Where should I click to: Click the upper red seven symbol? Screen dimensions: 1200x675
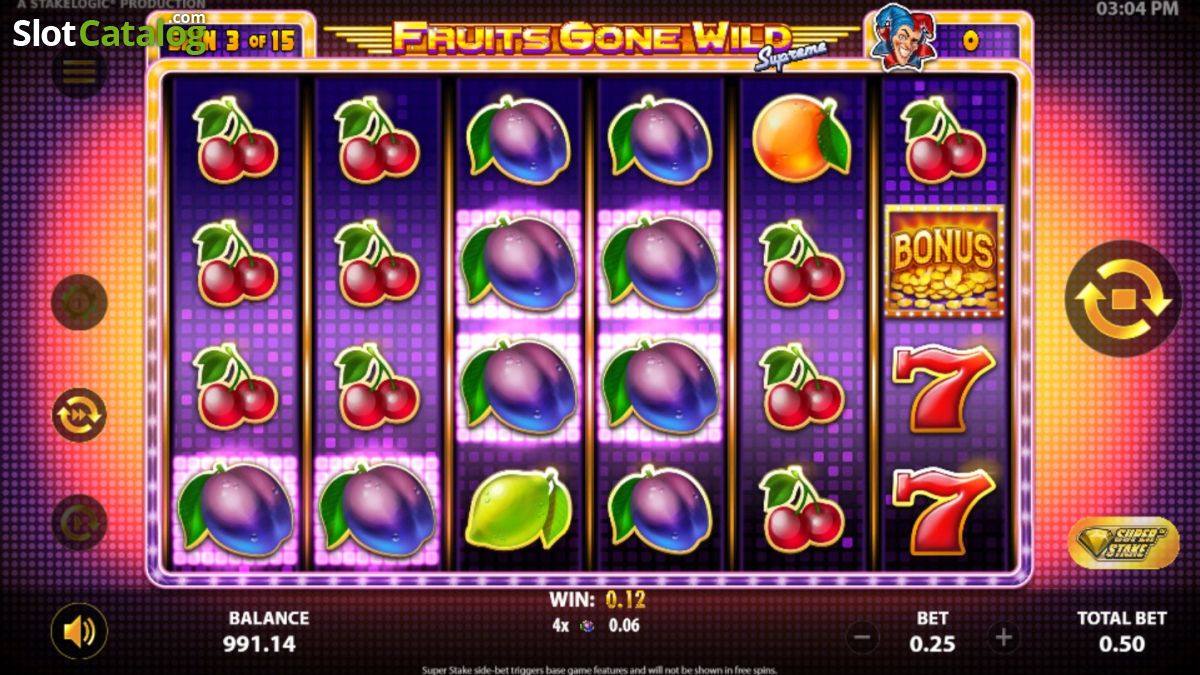click(943, 384)
